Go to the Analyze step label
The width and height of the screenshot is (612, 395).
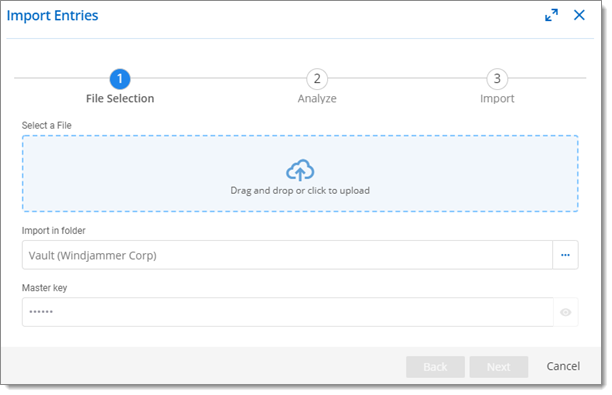(x=317, y=99)
